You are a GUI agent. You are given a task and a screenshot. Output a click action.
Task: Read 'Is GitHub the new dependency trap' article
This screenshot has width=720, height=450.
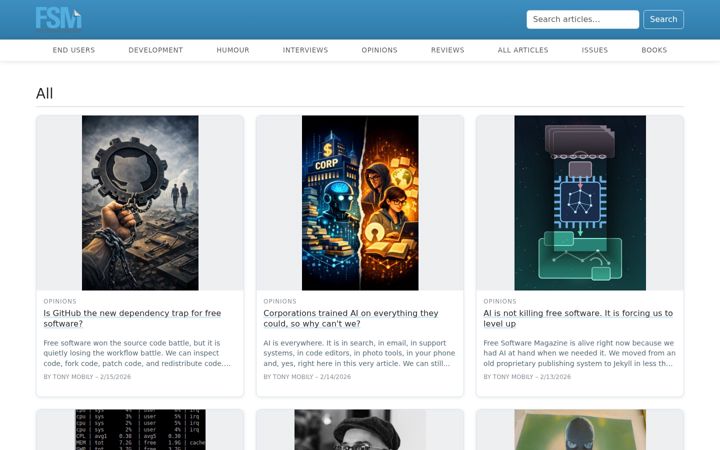[x=132, y=318]
